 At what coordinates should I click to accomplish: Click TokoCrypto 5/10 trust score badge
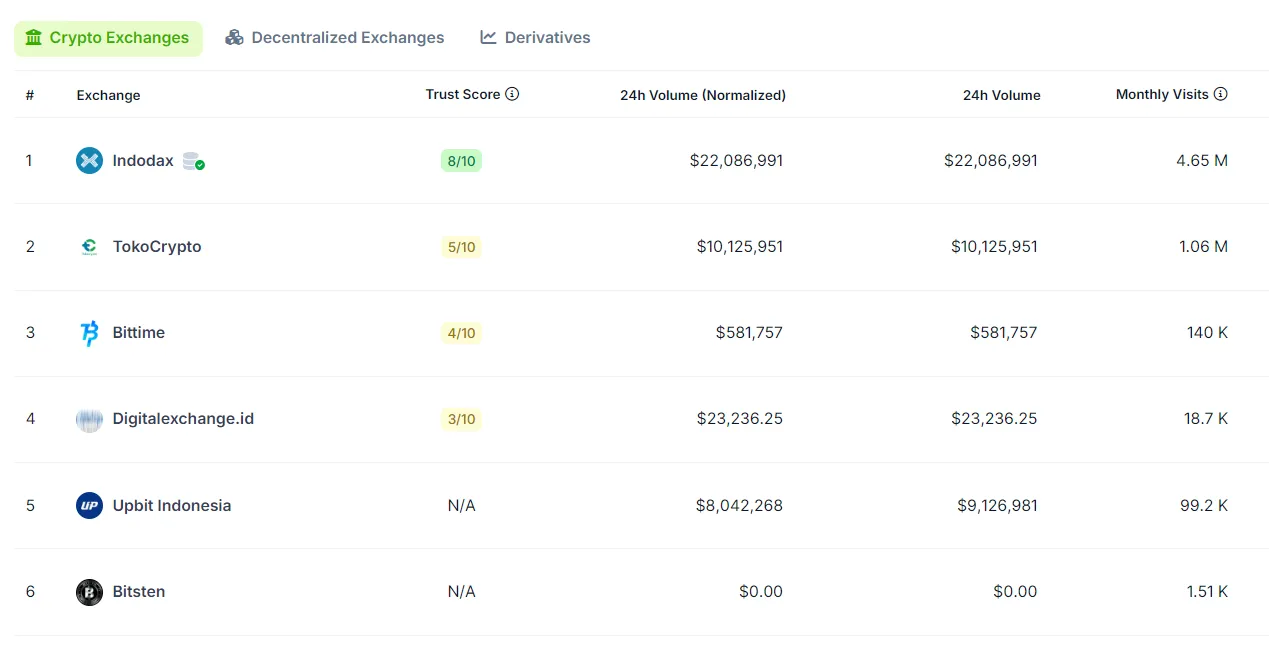(461, 246)
